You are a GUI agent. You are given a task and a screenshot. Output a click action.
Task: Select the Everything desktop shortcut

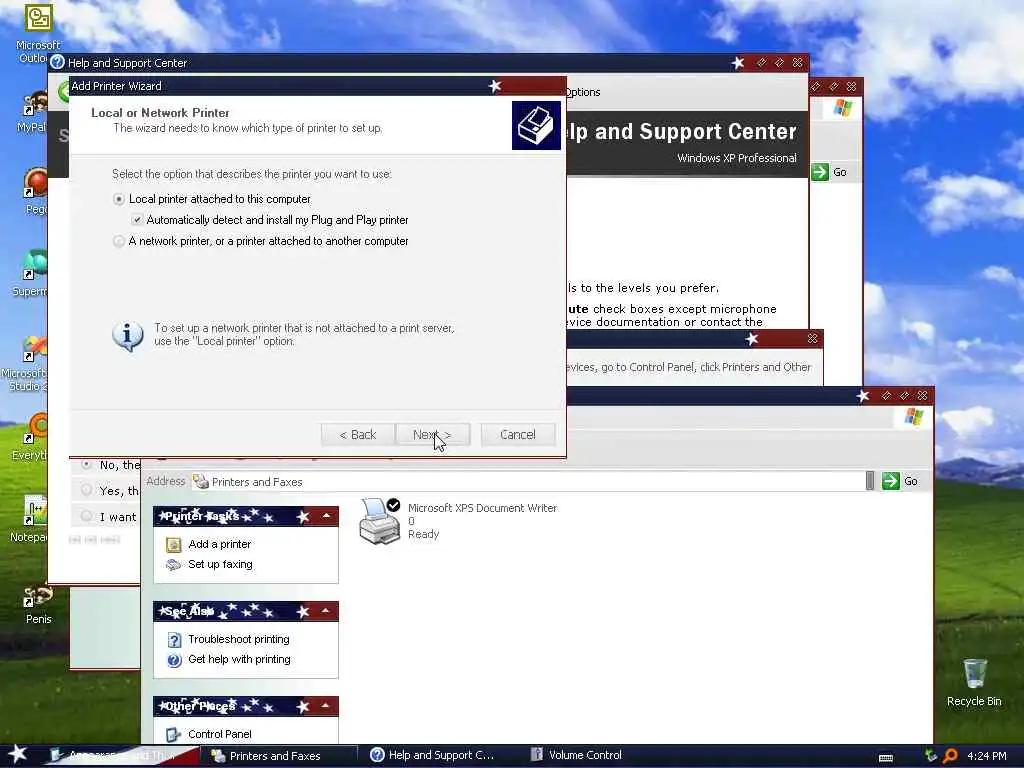tap(30, 438)
